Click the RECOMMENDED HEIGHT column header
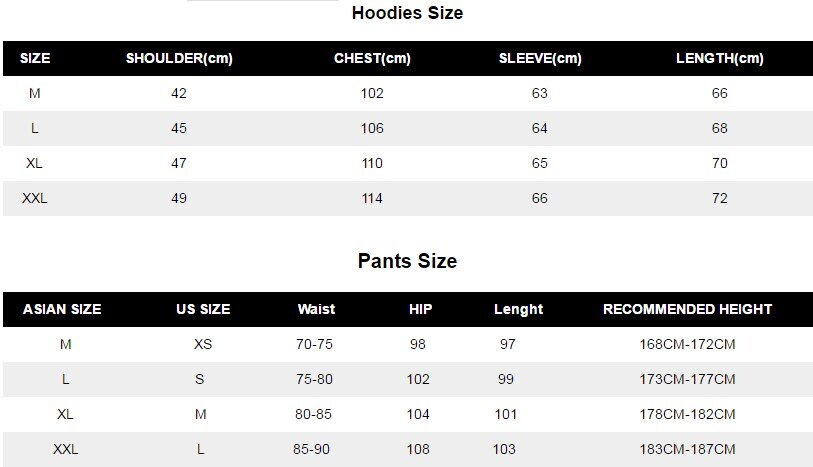 click(687, 309)
